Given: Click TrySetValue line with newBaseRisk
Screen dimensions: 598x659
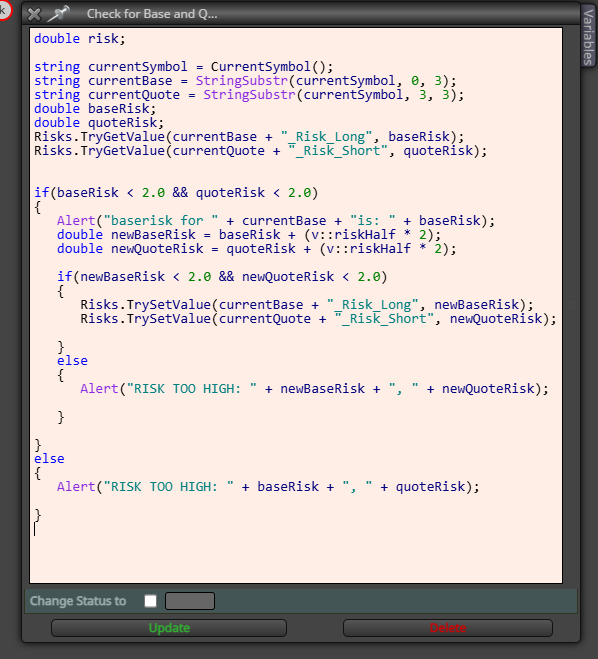Looking at the screenshot, I should pyautogui.click(x=307, y=305).
